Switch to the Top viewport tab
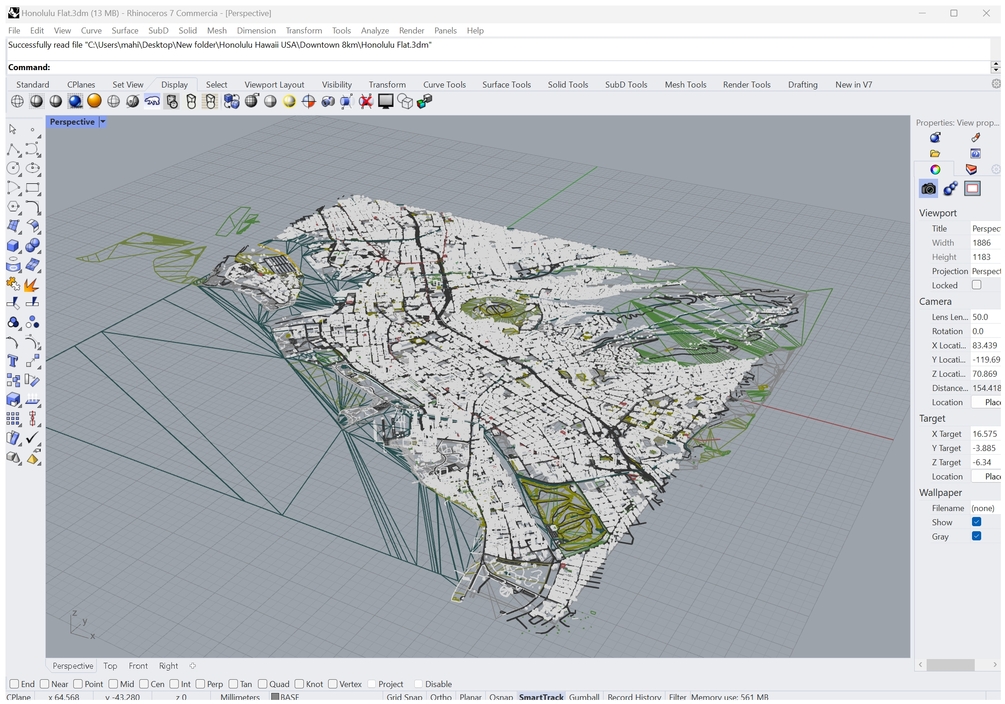This screenshot has height=704, width=1005. pos(110,666)
